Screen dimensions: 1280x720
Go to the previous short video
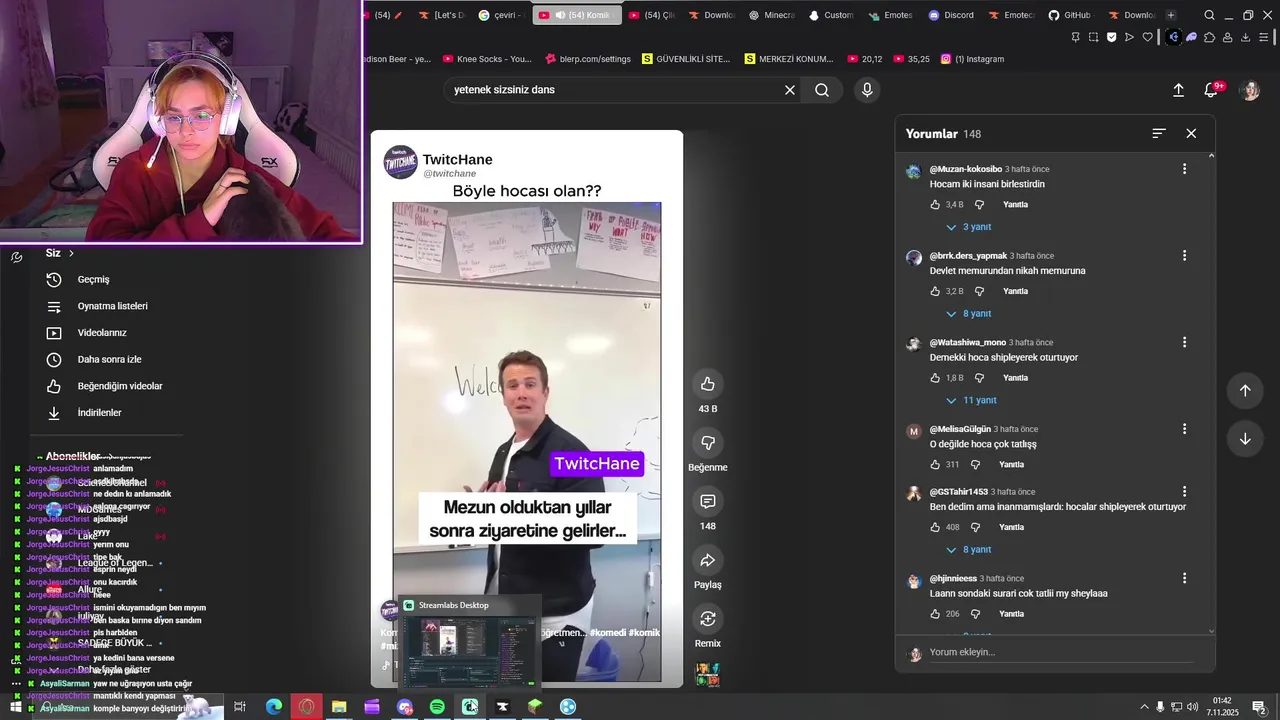pyautogui.click(x=1245, y=391)
